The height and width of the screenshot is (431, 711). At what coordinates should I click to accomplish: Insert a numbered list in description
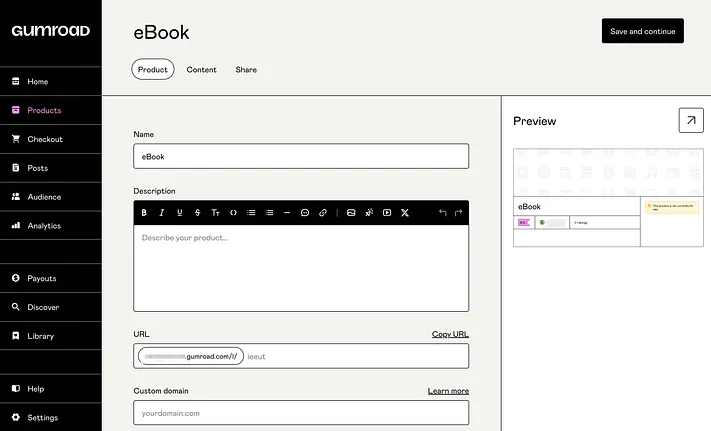(269, 213)
